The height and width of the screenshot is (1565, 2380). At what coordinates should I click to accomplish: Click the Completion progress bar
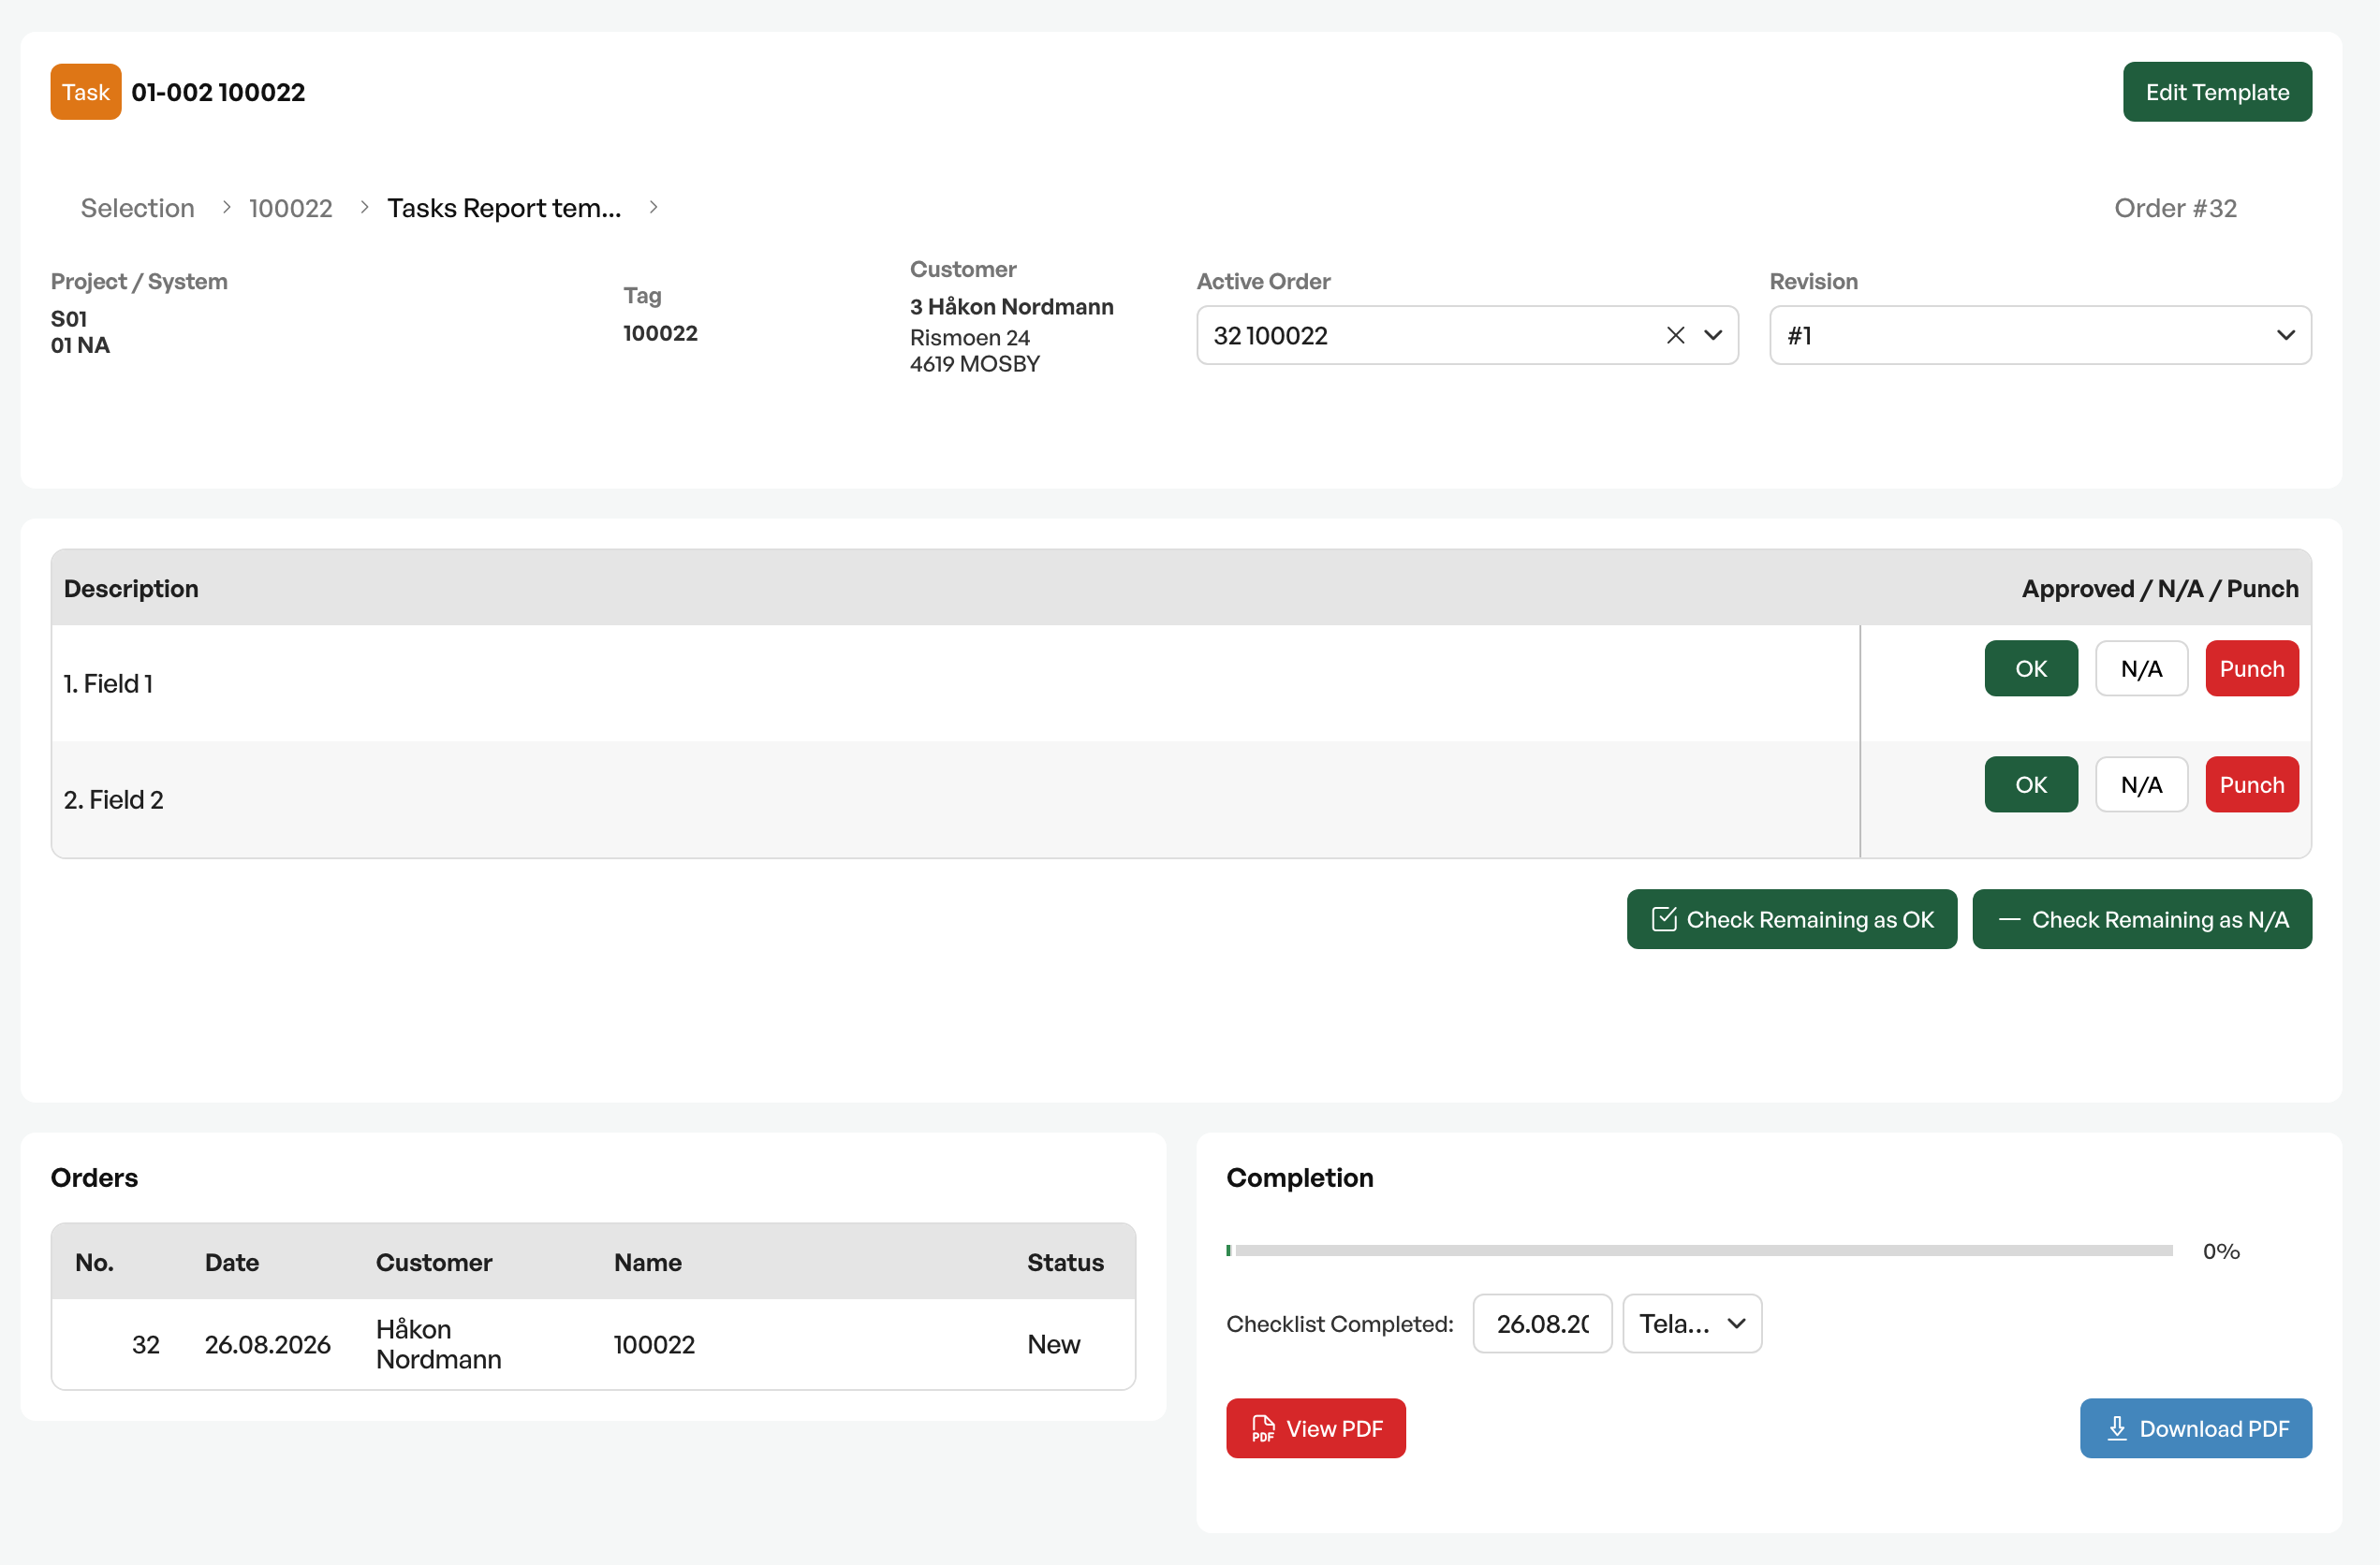coord(1699,1251)
